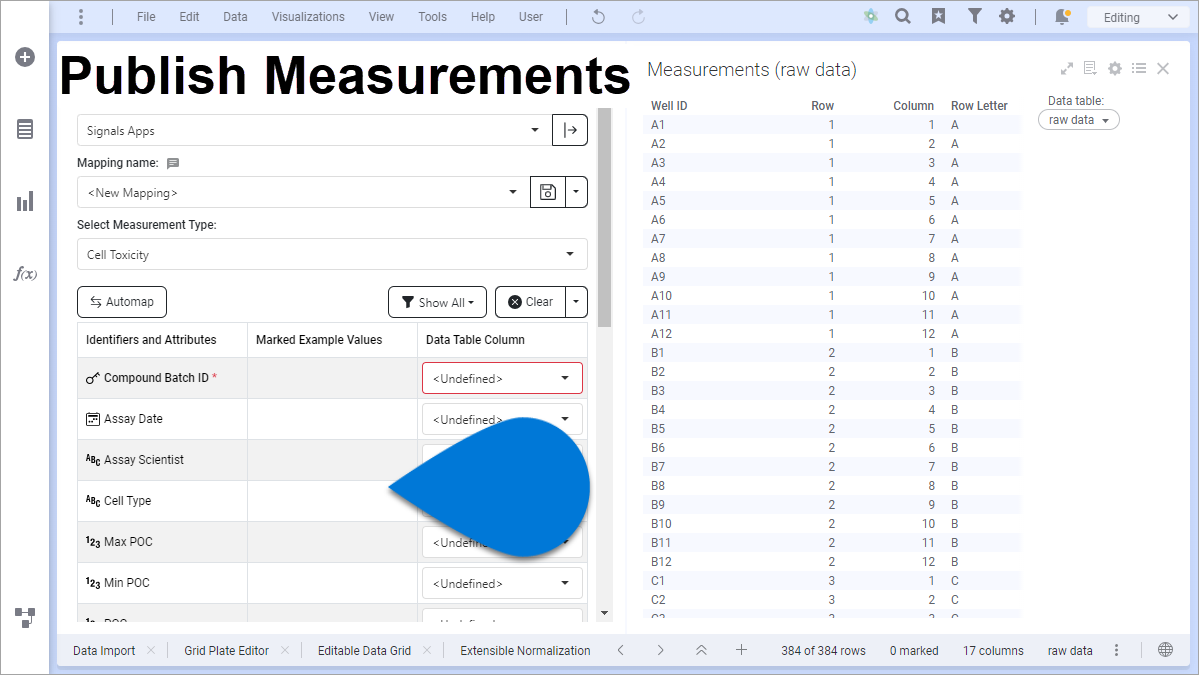This screenshot has height=675, width=1199.
Task: Open the f(x) expression icon in sidebar
Action: click(25, 274)
